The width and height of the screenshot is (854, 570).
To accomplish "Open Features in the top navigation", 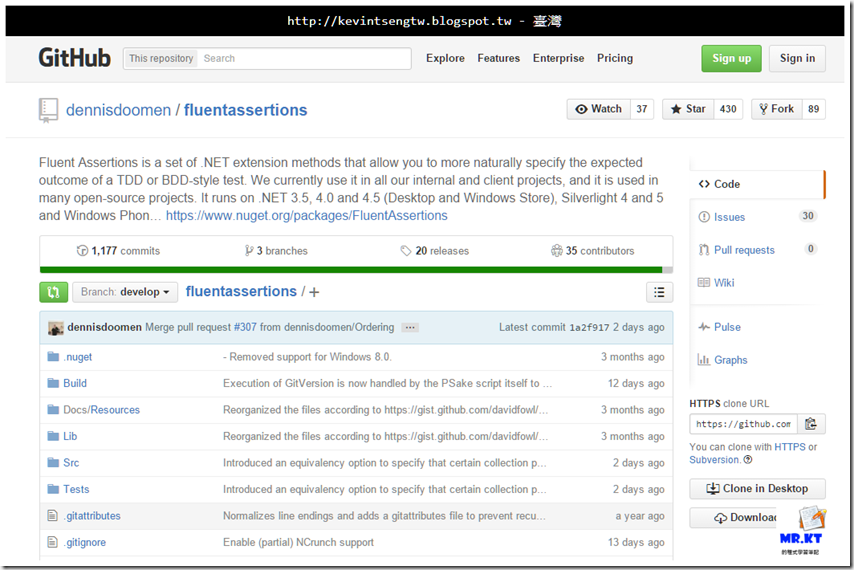I will click(x=498, y=58).
